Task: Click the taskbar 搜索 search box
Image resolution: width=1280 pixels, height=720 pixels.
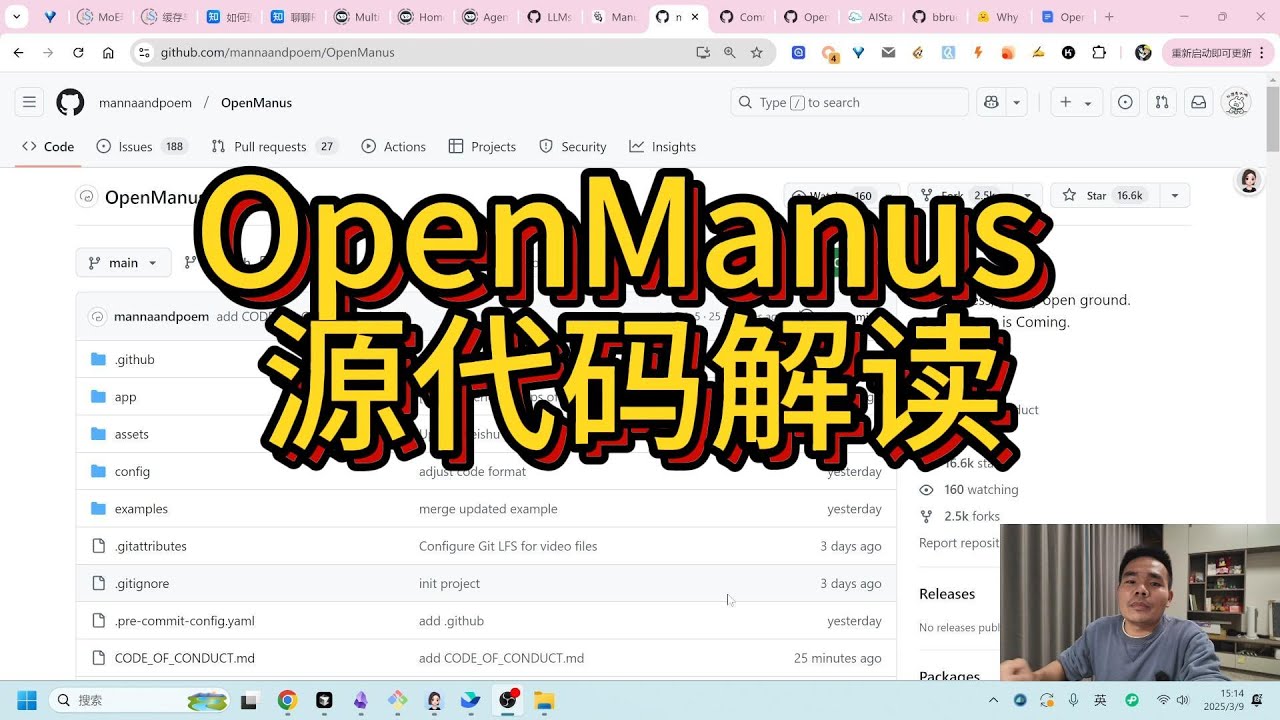Action: pyautogui.click(x=141, y=700)
